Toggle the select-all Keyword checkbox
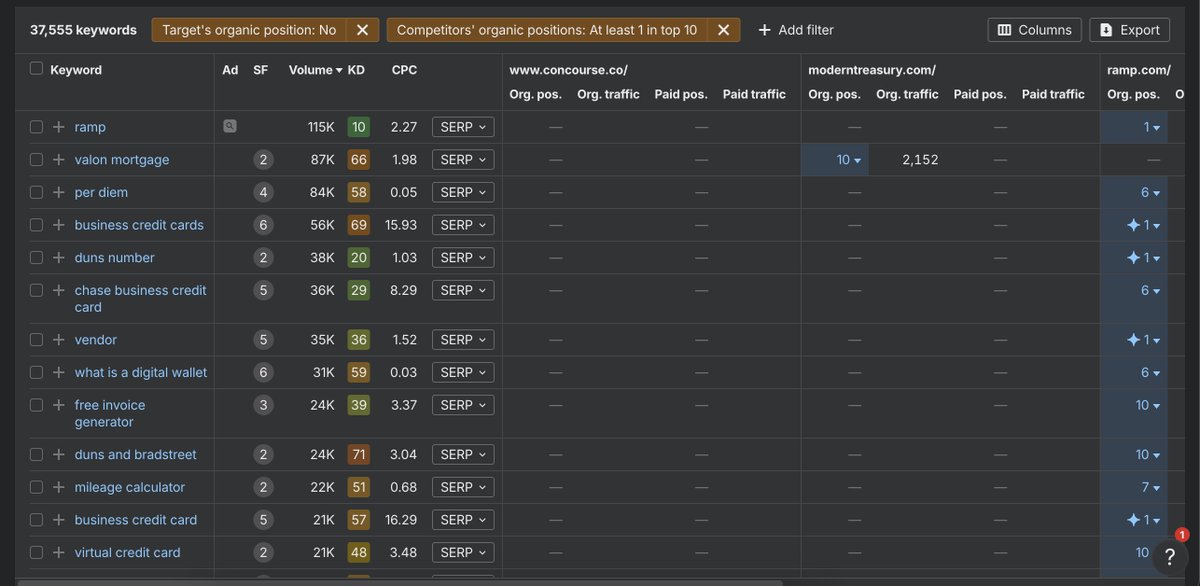This screenshot has height=586, width=1200. [36, 69]
